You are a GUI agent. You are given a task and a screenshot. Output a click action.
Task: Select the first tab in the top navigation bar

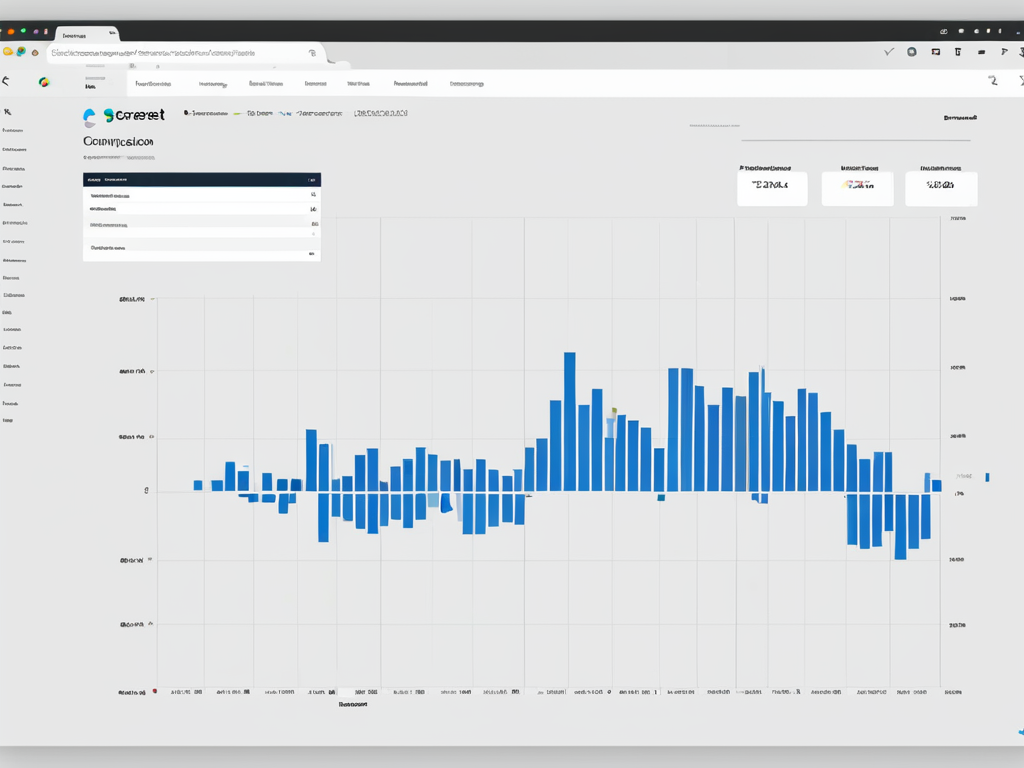pos(153,84)
